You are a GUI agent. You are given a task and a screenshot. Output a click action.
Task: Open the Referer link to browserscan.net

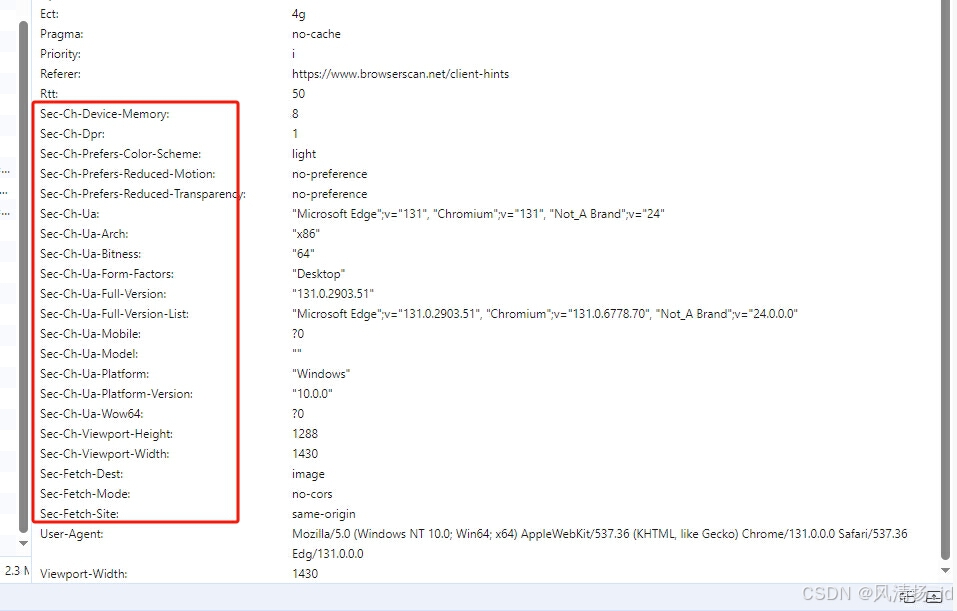click(x=400, y=73)
